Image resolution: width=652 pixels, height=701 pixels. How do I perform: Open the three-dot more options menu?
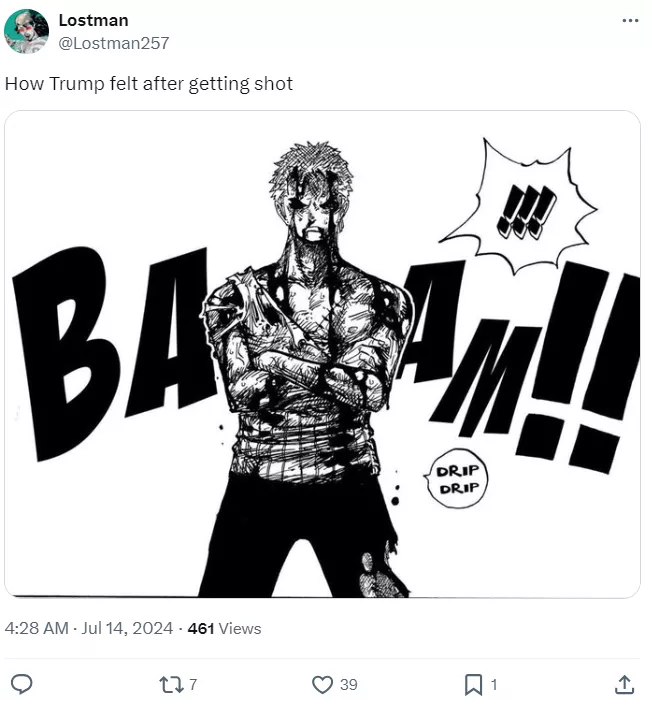[630, 21]
